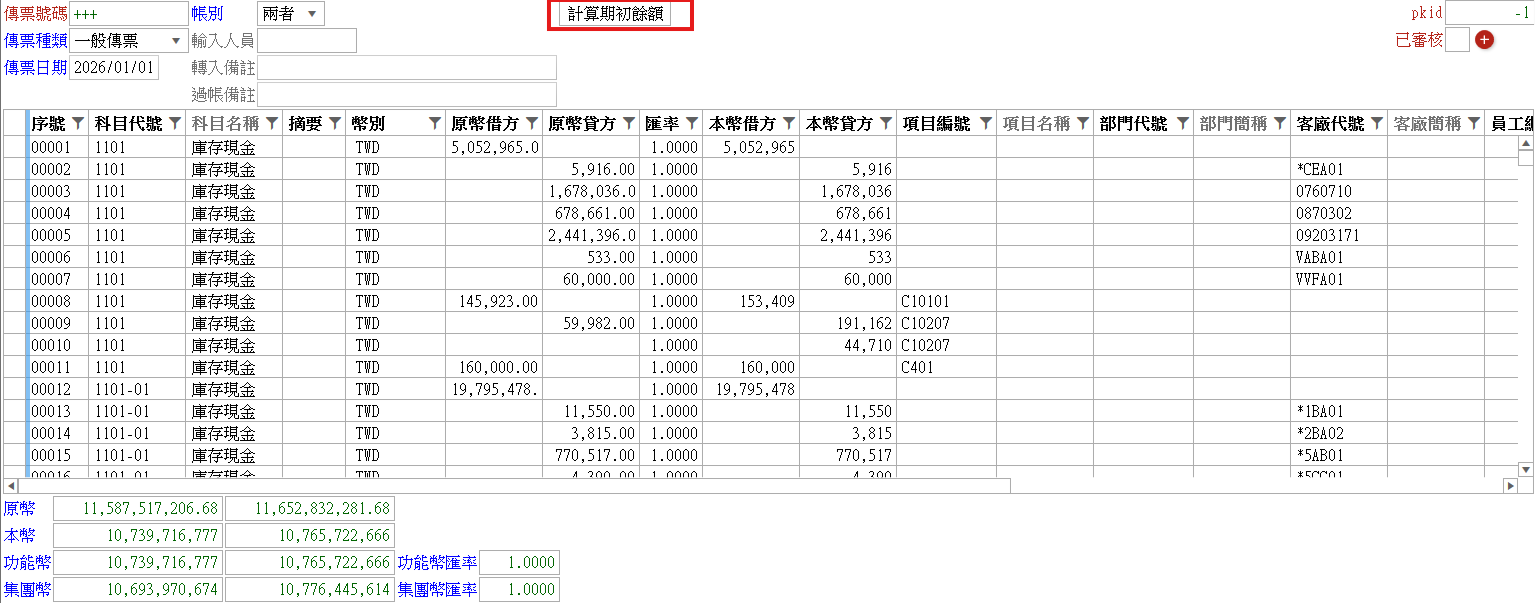Click customer code VABA01 cell

[x=1339, y=257]
